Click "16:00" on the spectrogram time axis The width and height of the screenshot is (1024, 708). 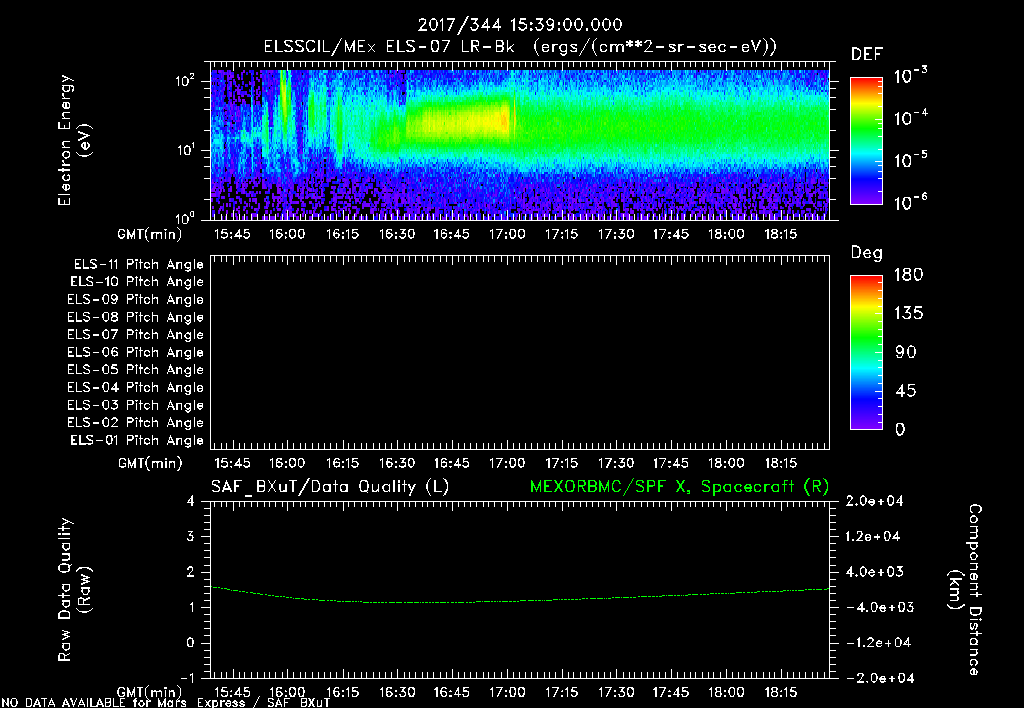[x=287, y=234]
